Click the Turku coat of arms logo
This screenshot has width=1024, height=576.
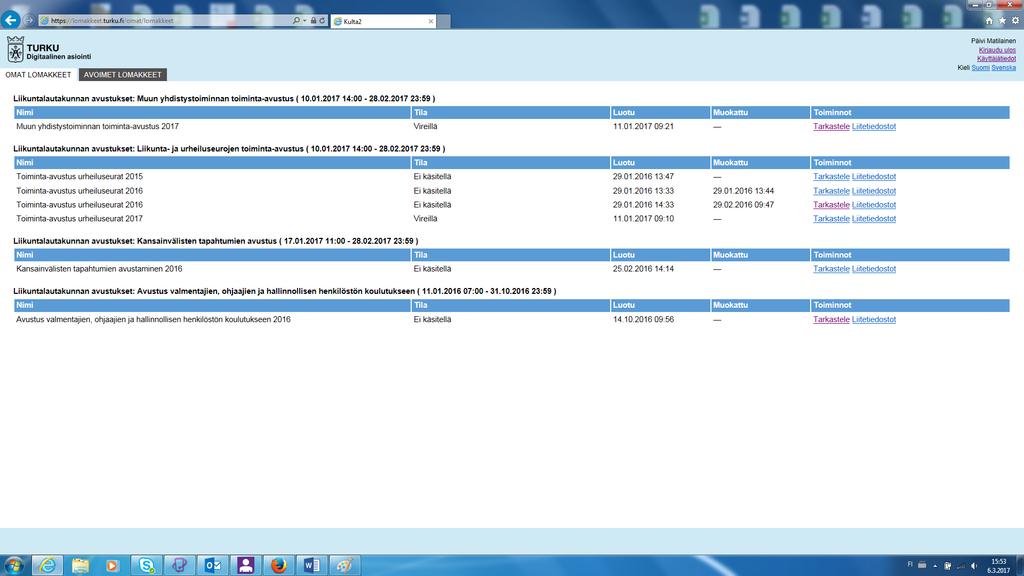click(x=15, y=50)
